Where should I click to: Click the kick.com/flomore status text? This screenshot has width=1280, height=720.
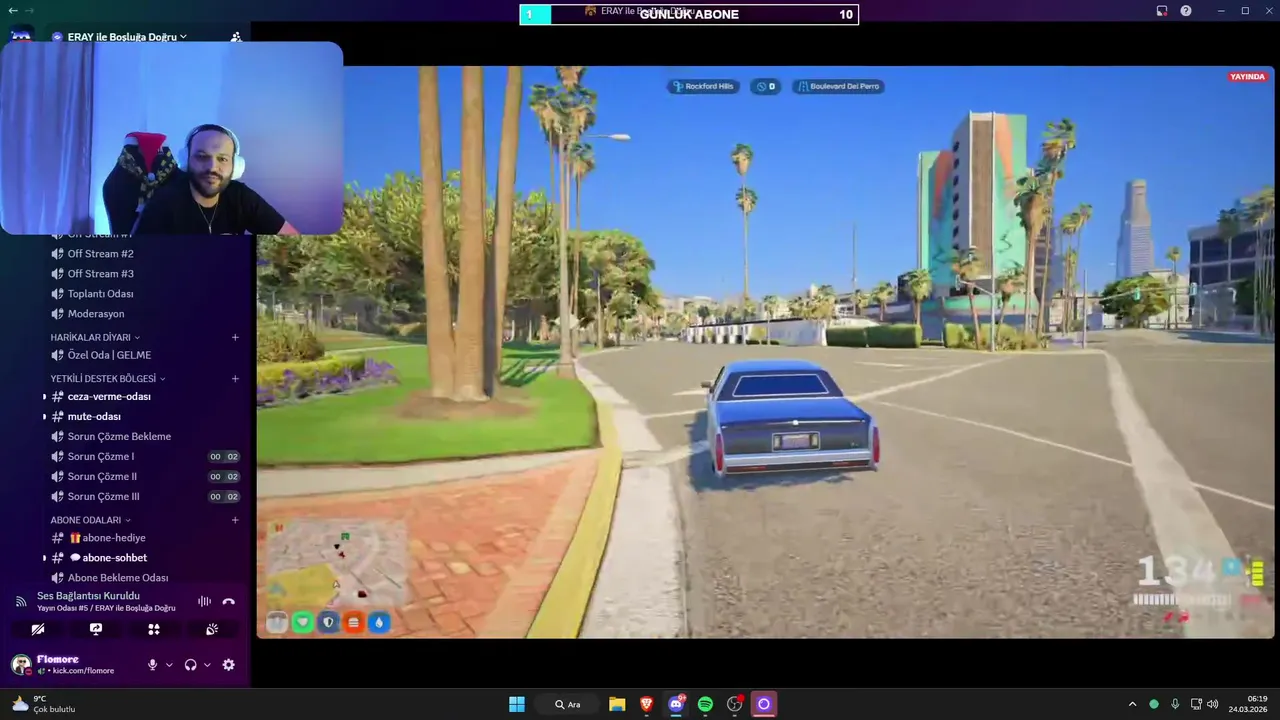click(83, 671)
